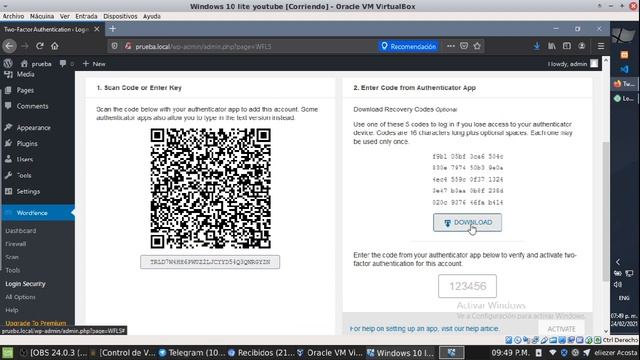640x360 pixels.
Task: Download recovery codes with DOWNLOAD button
Action: coord(467,222)
